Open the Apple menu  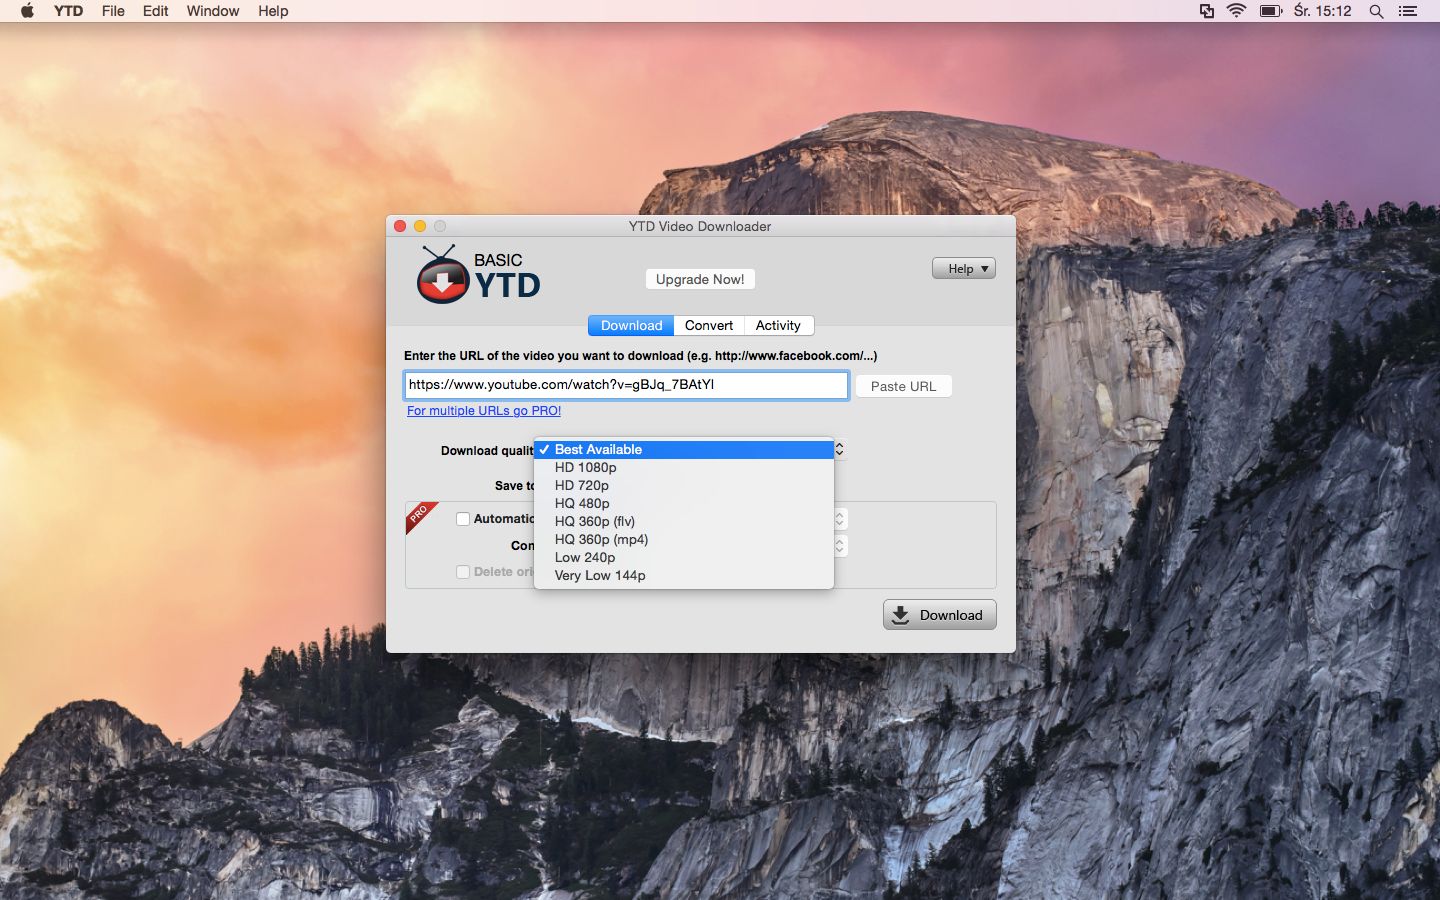(27, 11)
